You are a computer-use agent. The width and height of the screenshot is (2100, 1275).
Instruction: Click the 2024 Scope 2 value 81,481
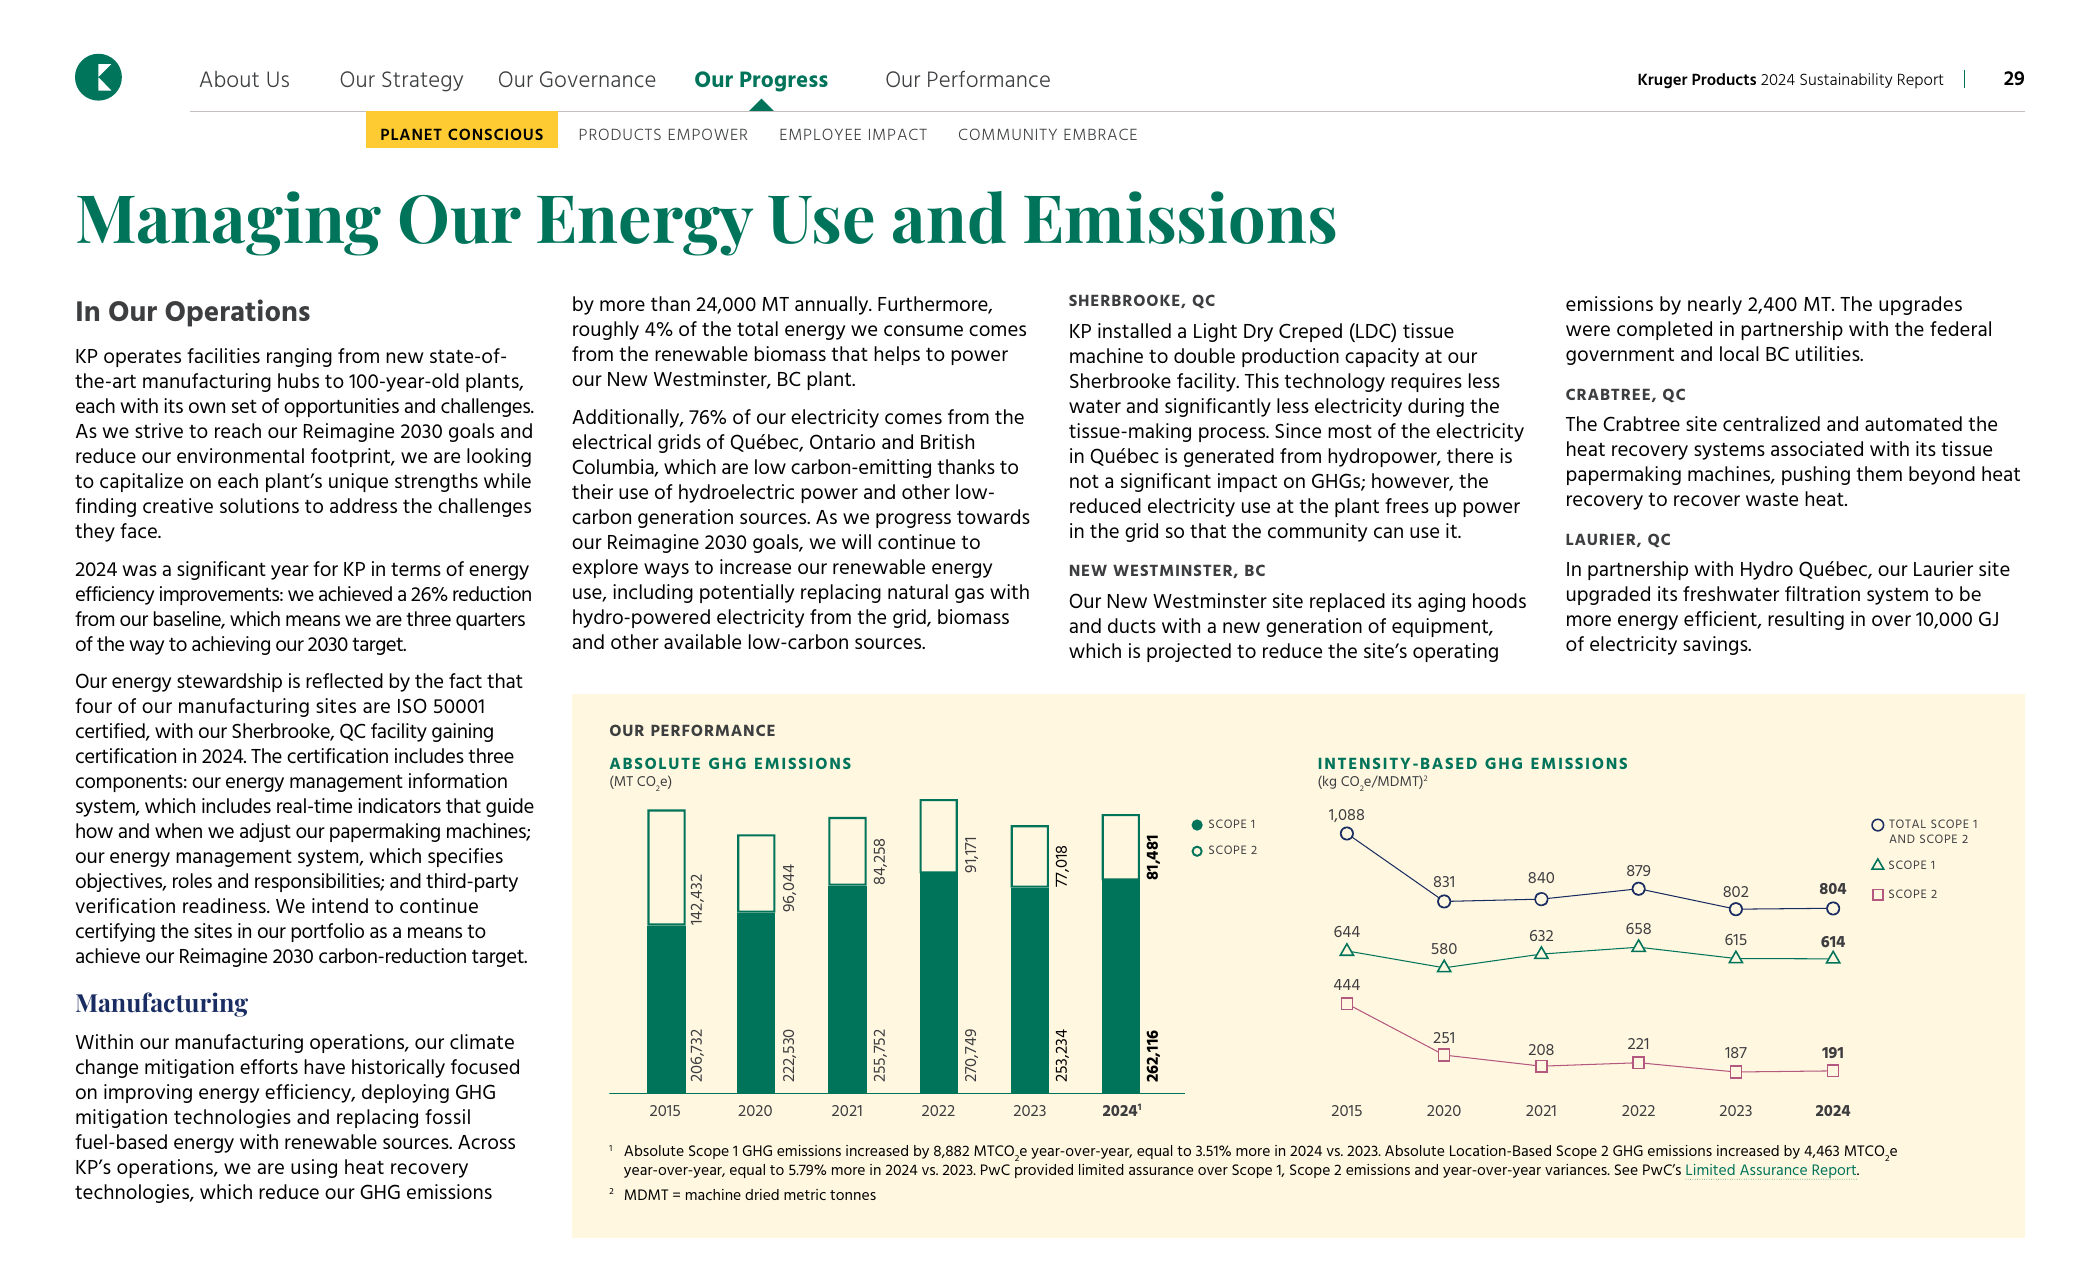tap(1152, 858)
